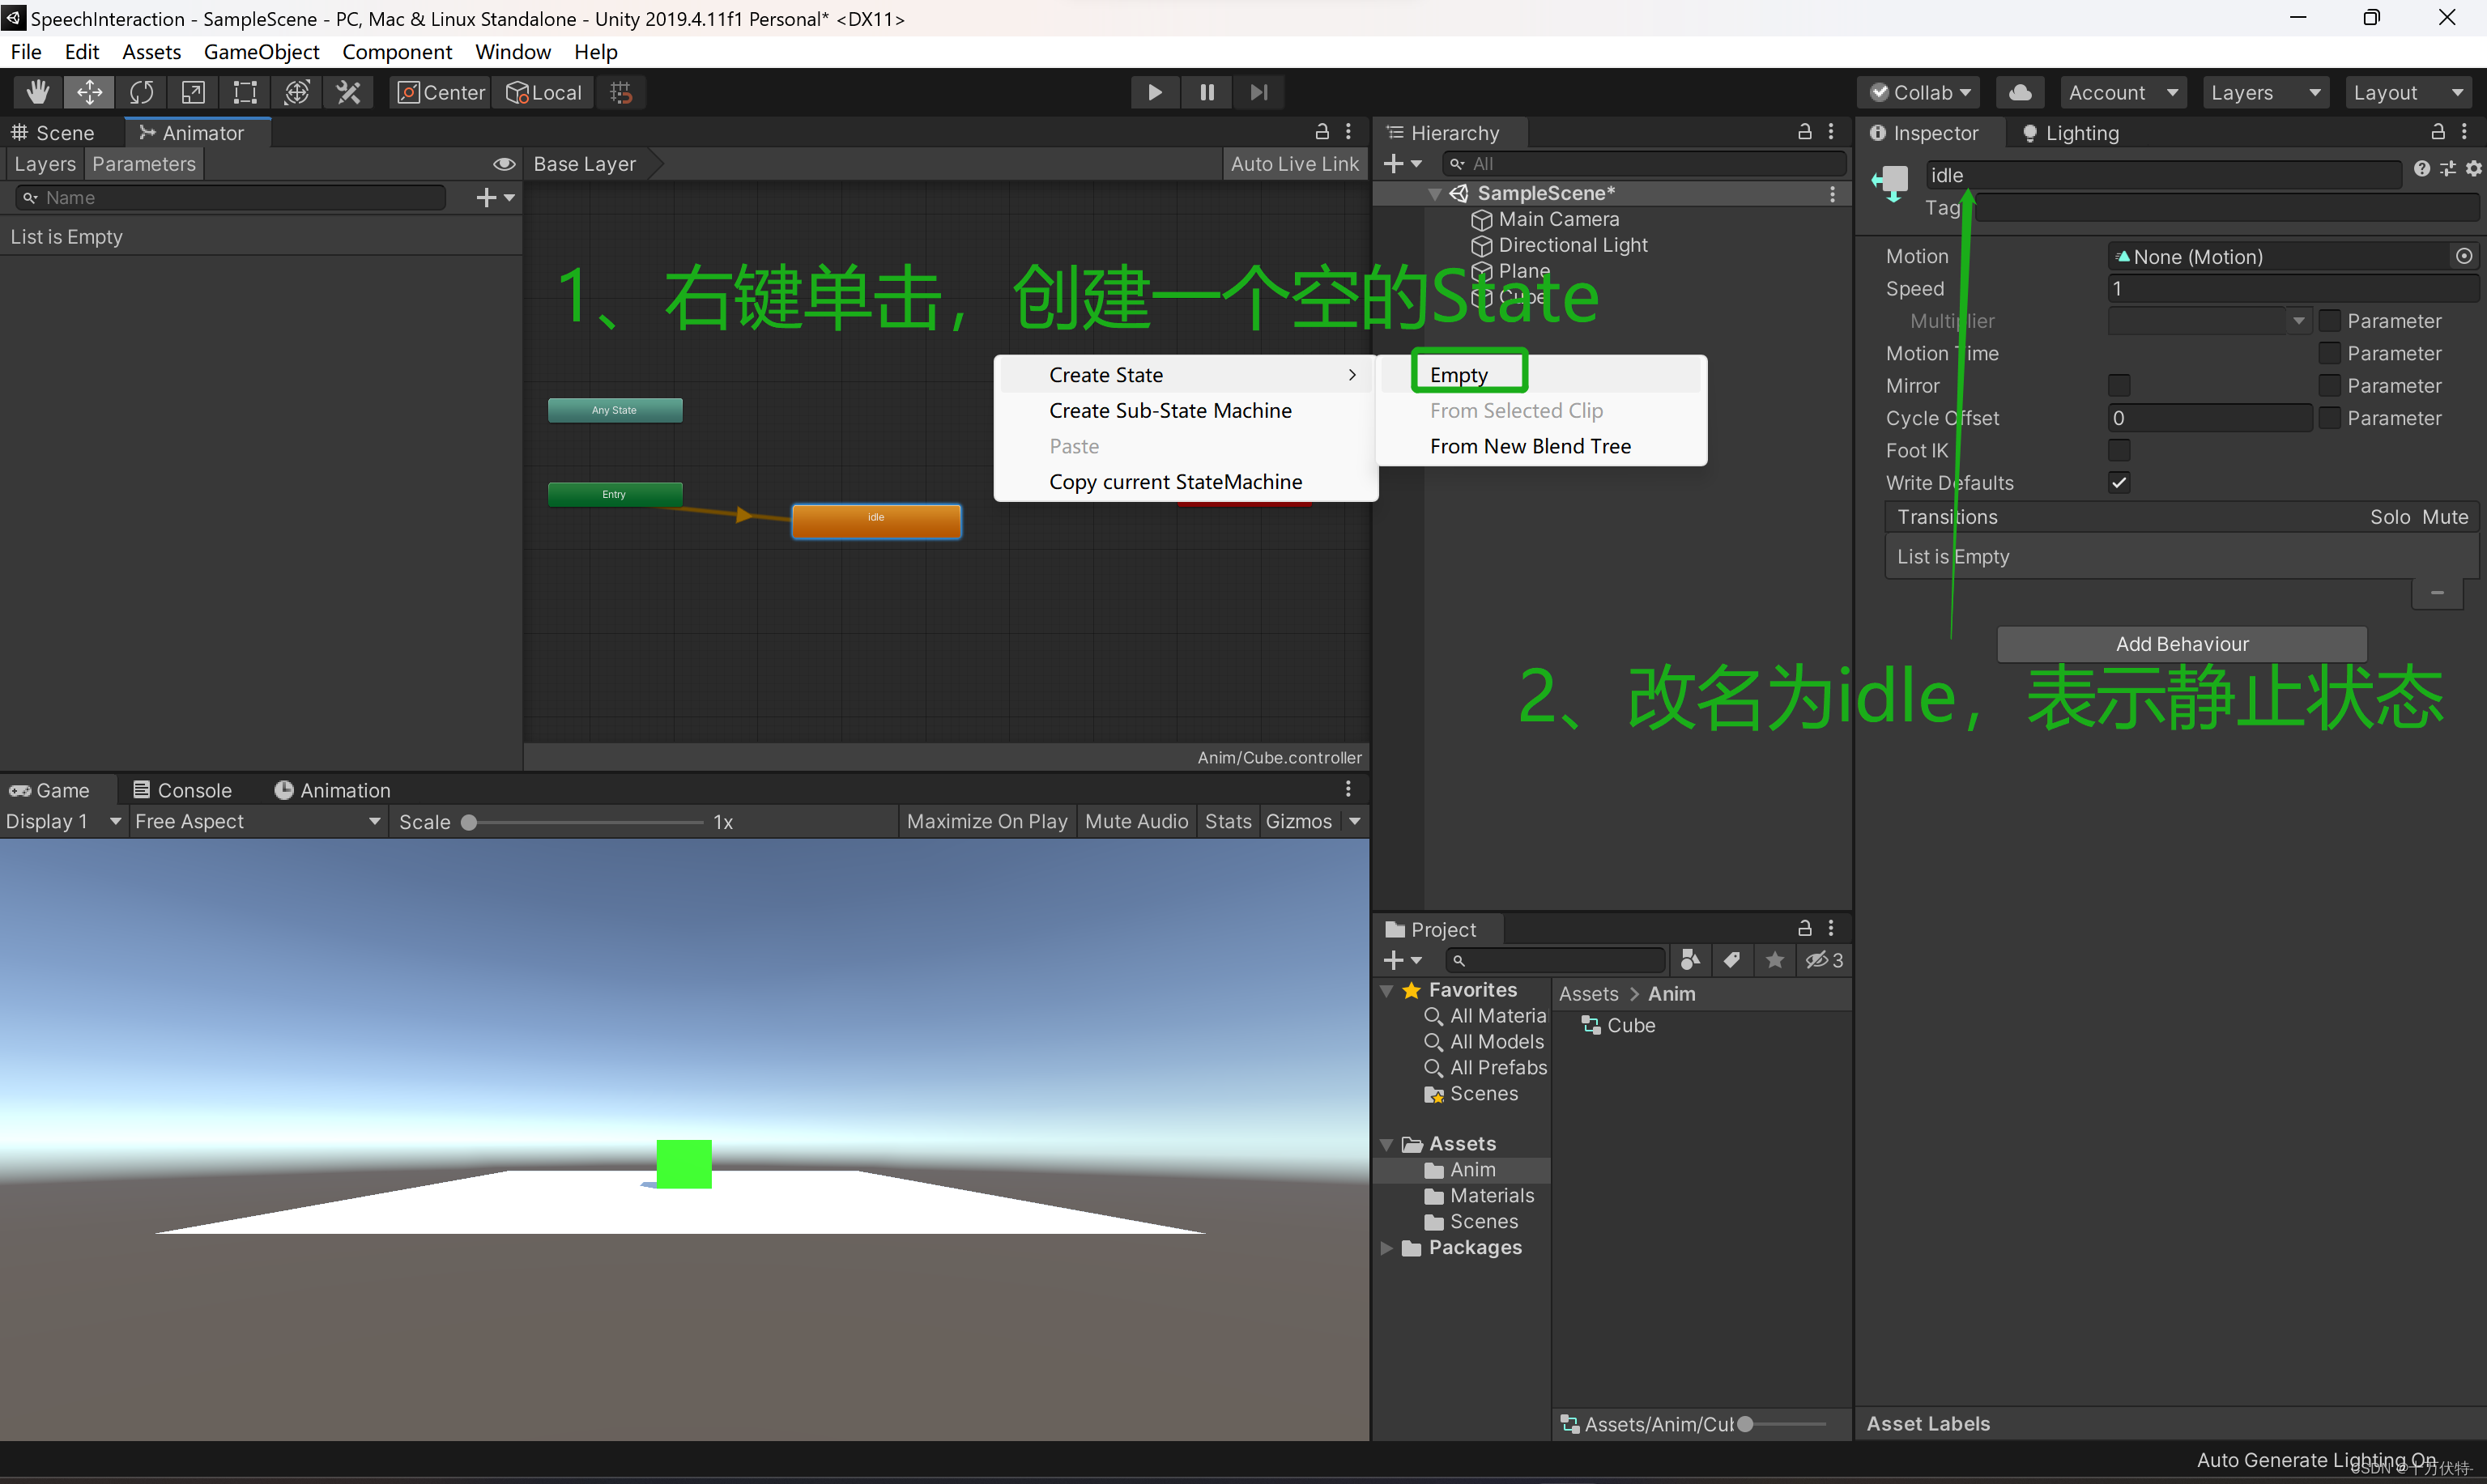Click the Add Behaviour button
Screen dimensions: 2487x1484
click(2181, 644)
